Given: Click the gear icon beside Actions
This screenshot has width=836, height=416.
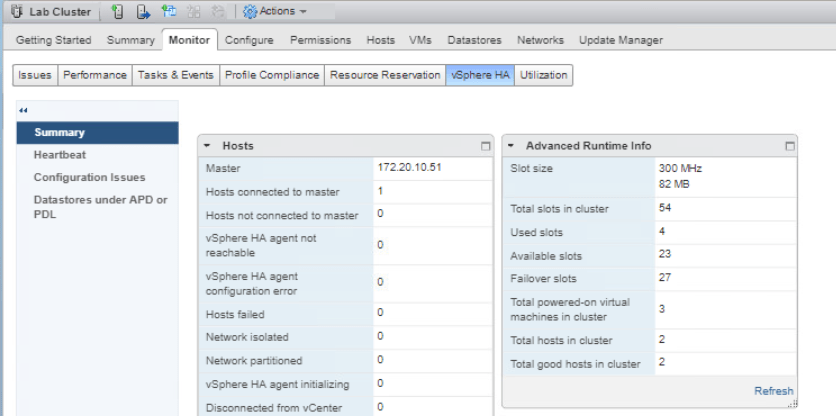Looking at the screenshot, I should 249,12.
